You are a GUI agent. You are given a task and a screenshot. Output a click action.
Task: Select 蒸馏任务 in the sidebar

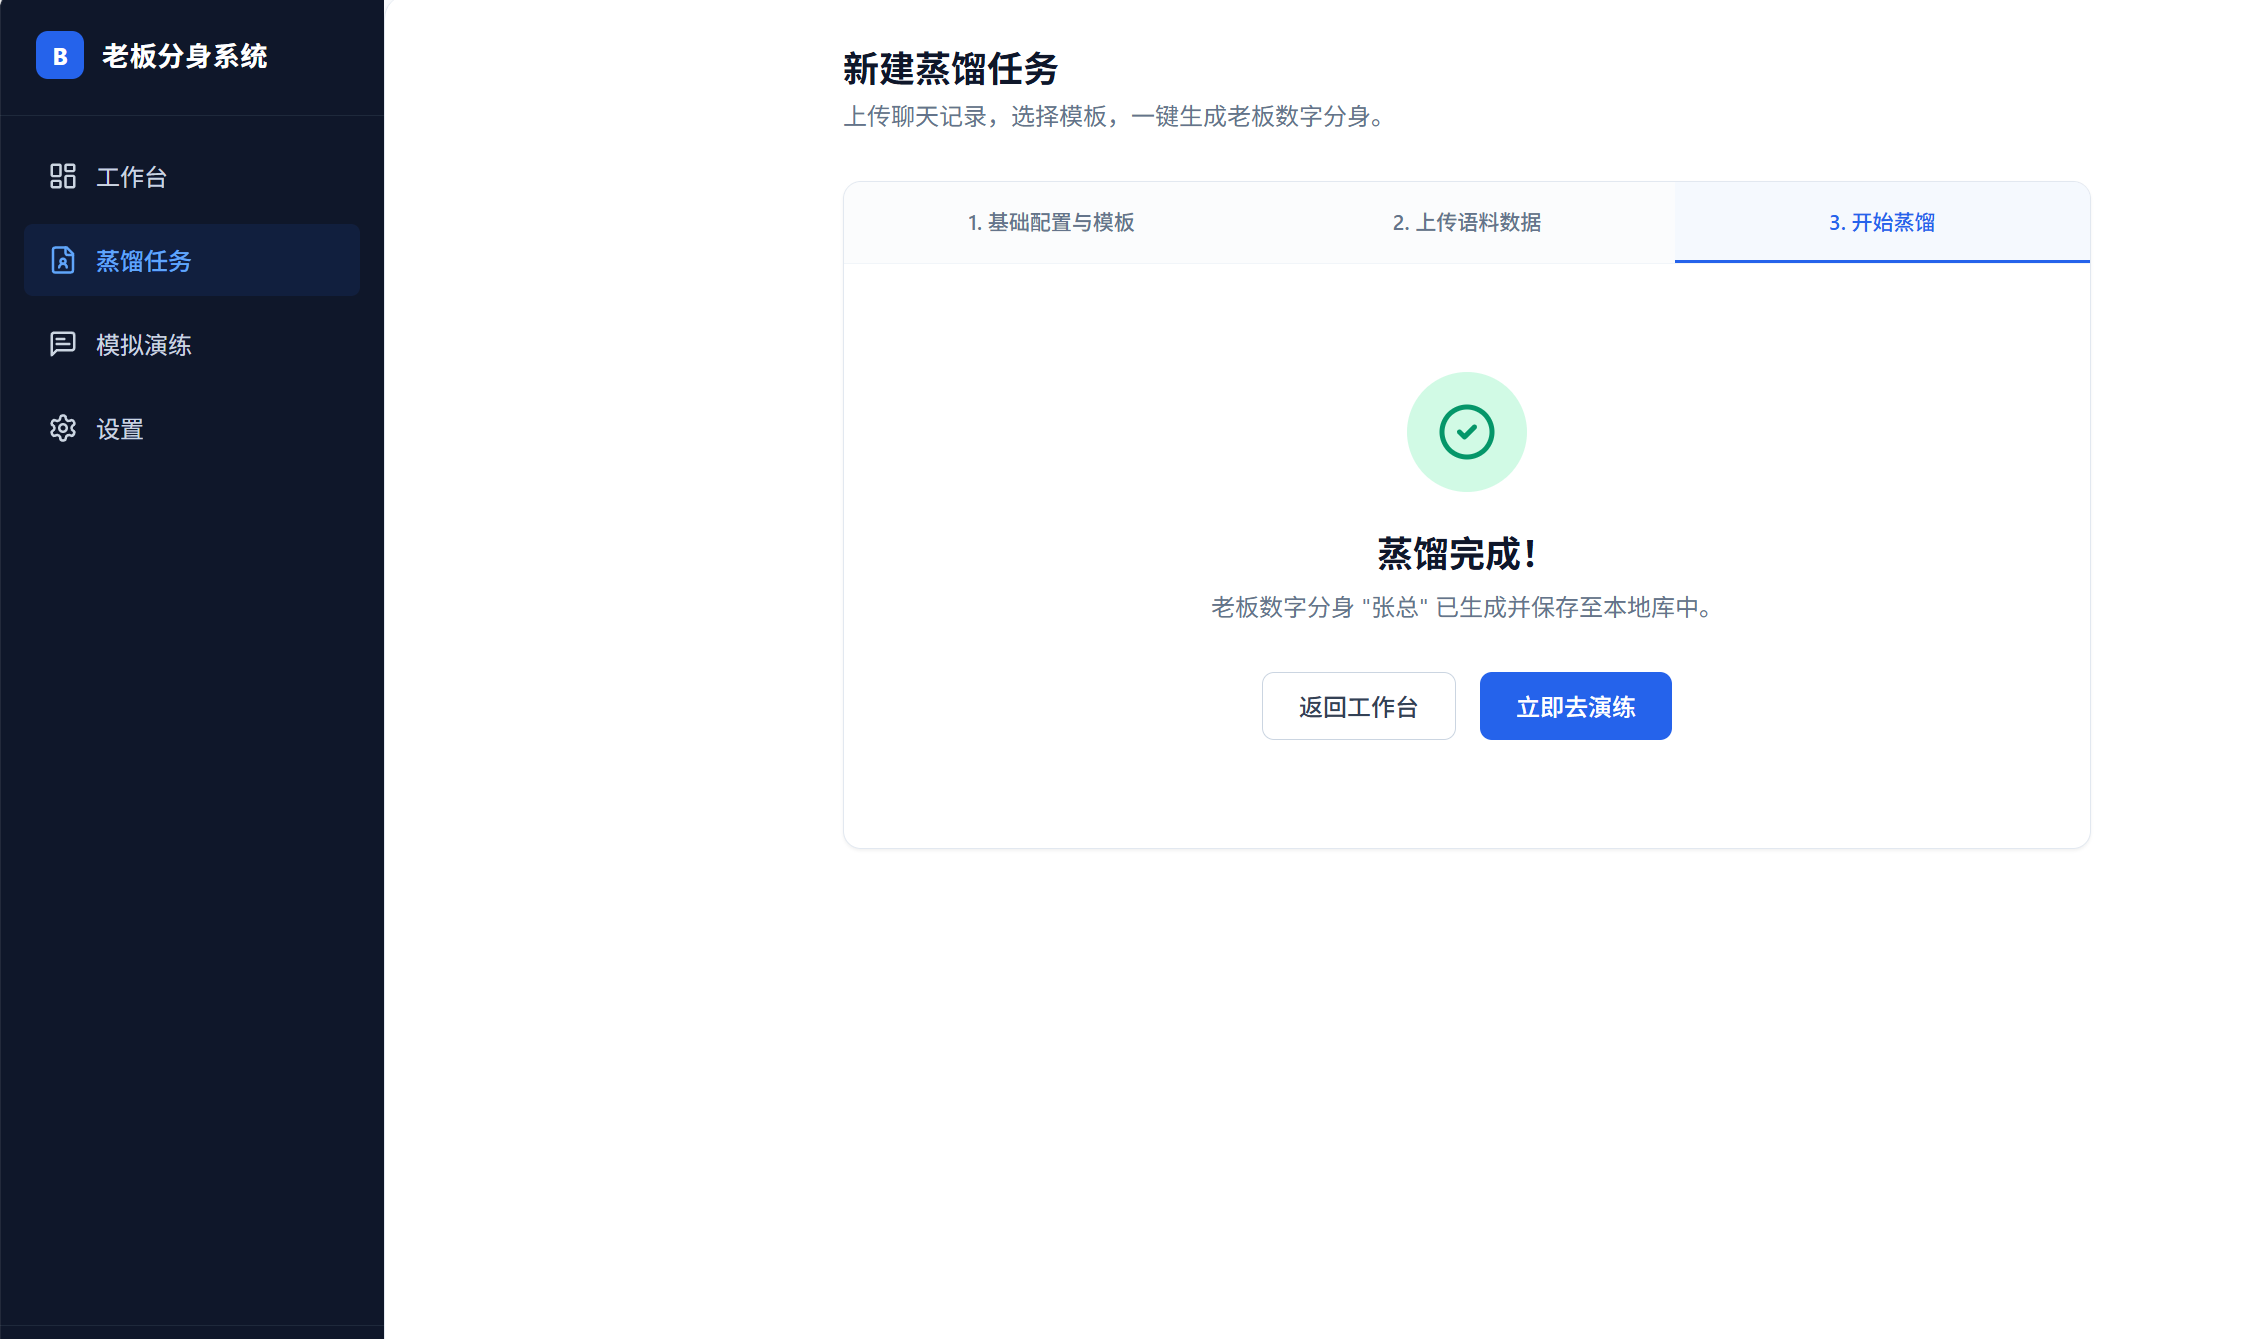pyautogui.click(x=143, y=261)
